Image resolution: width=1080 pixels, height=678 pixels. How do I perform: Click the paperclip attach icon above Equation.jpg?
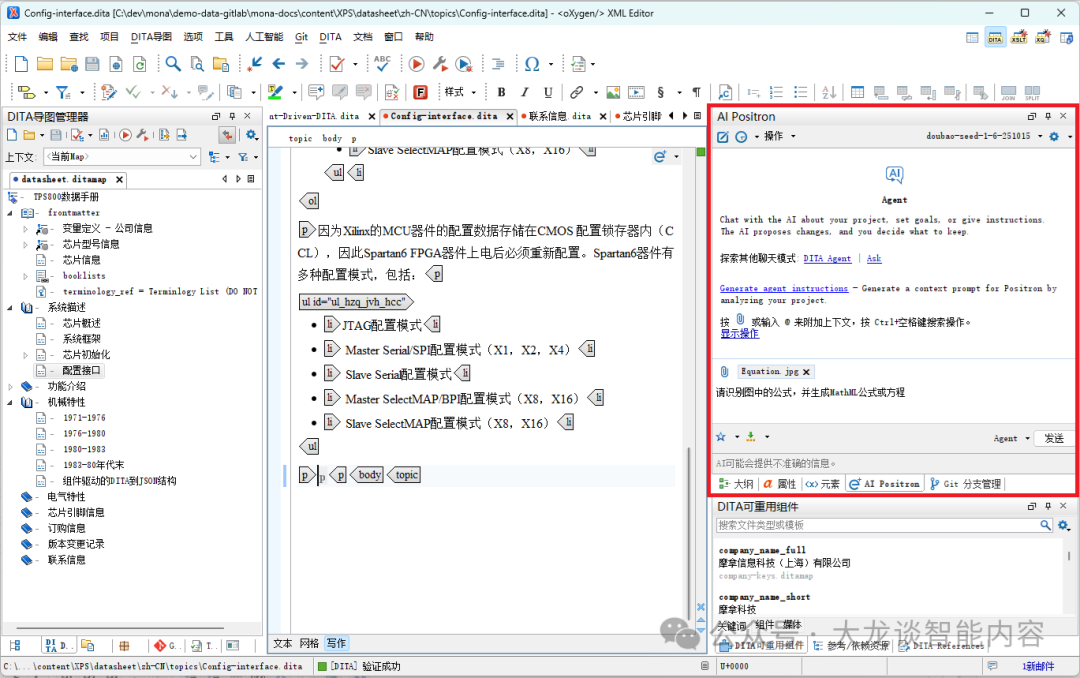[725, 371]
